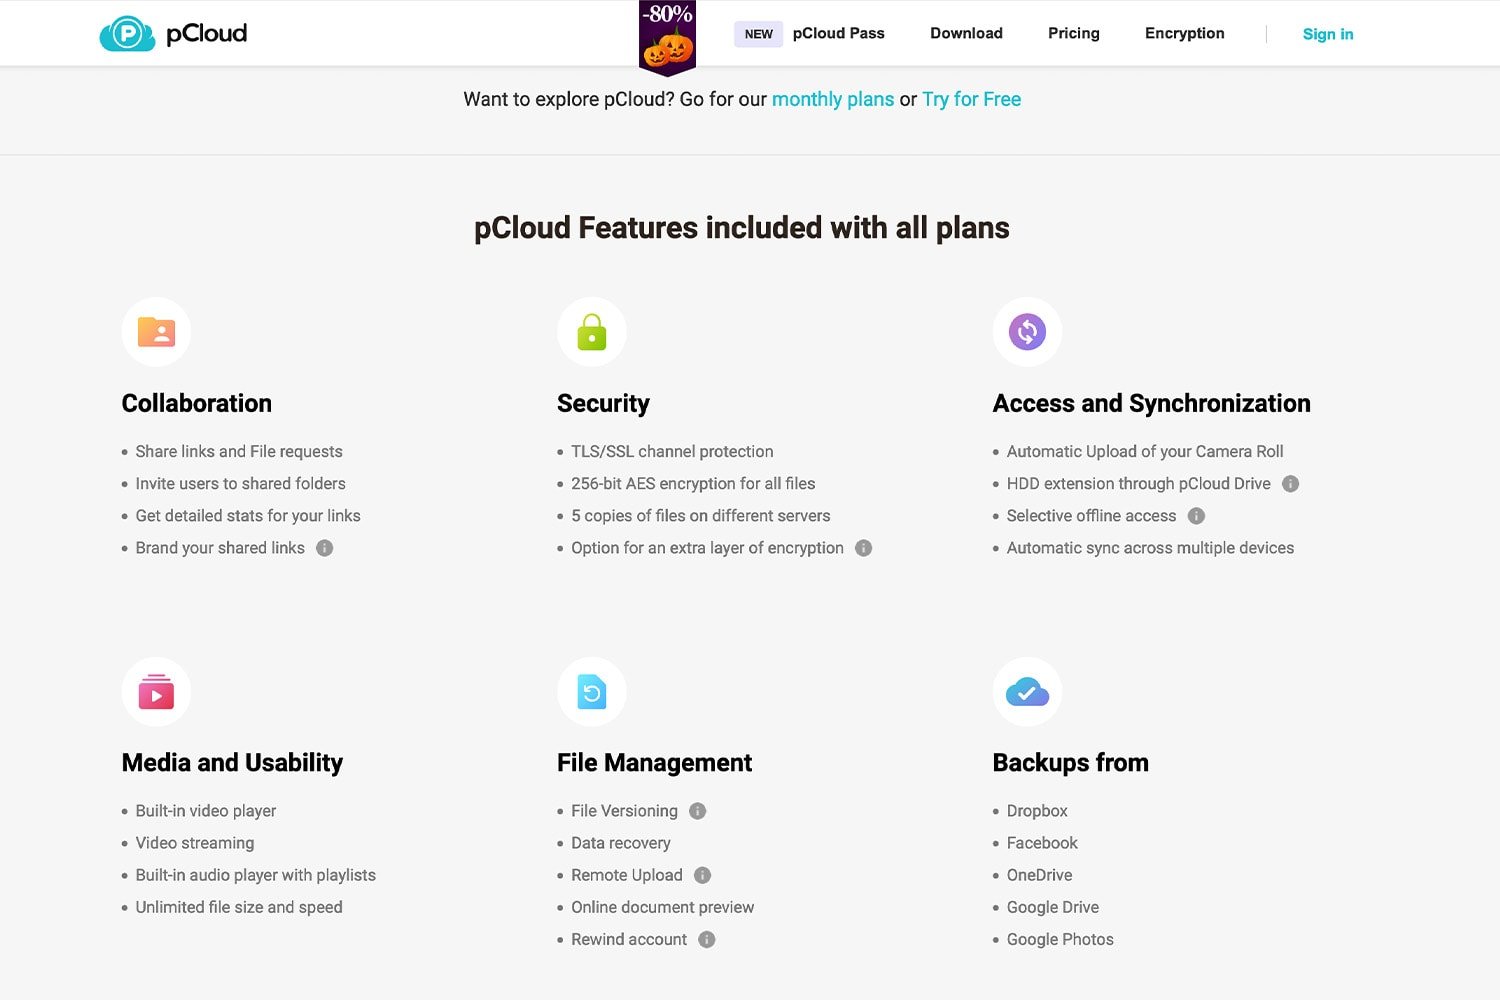Click 'Share links and File requests'

[239, 452]
